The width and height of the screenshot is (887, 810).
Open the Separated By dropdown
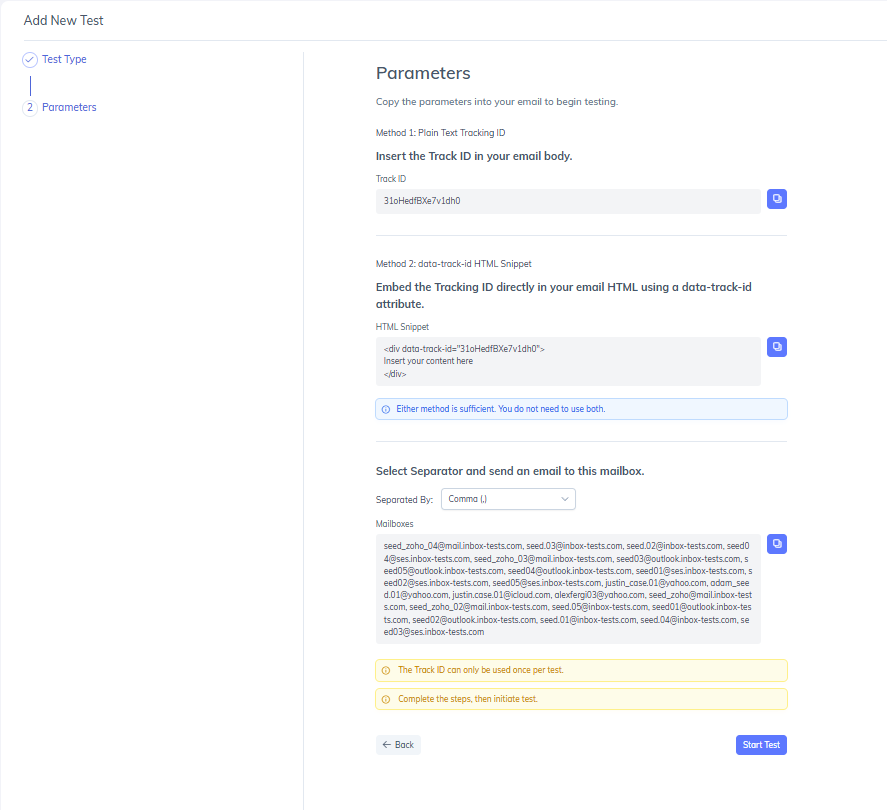pos(508,499)
